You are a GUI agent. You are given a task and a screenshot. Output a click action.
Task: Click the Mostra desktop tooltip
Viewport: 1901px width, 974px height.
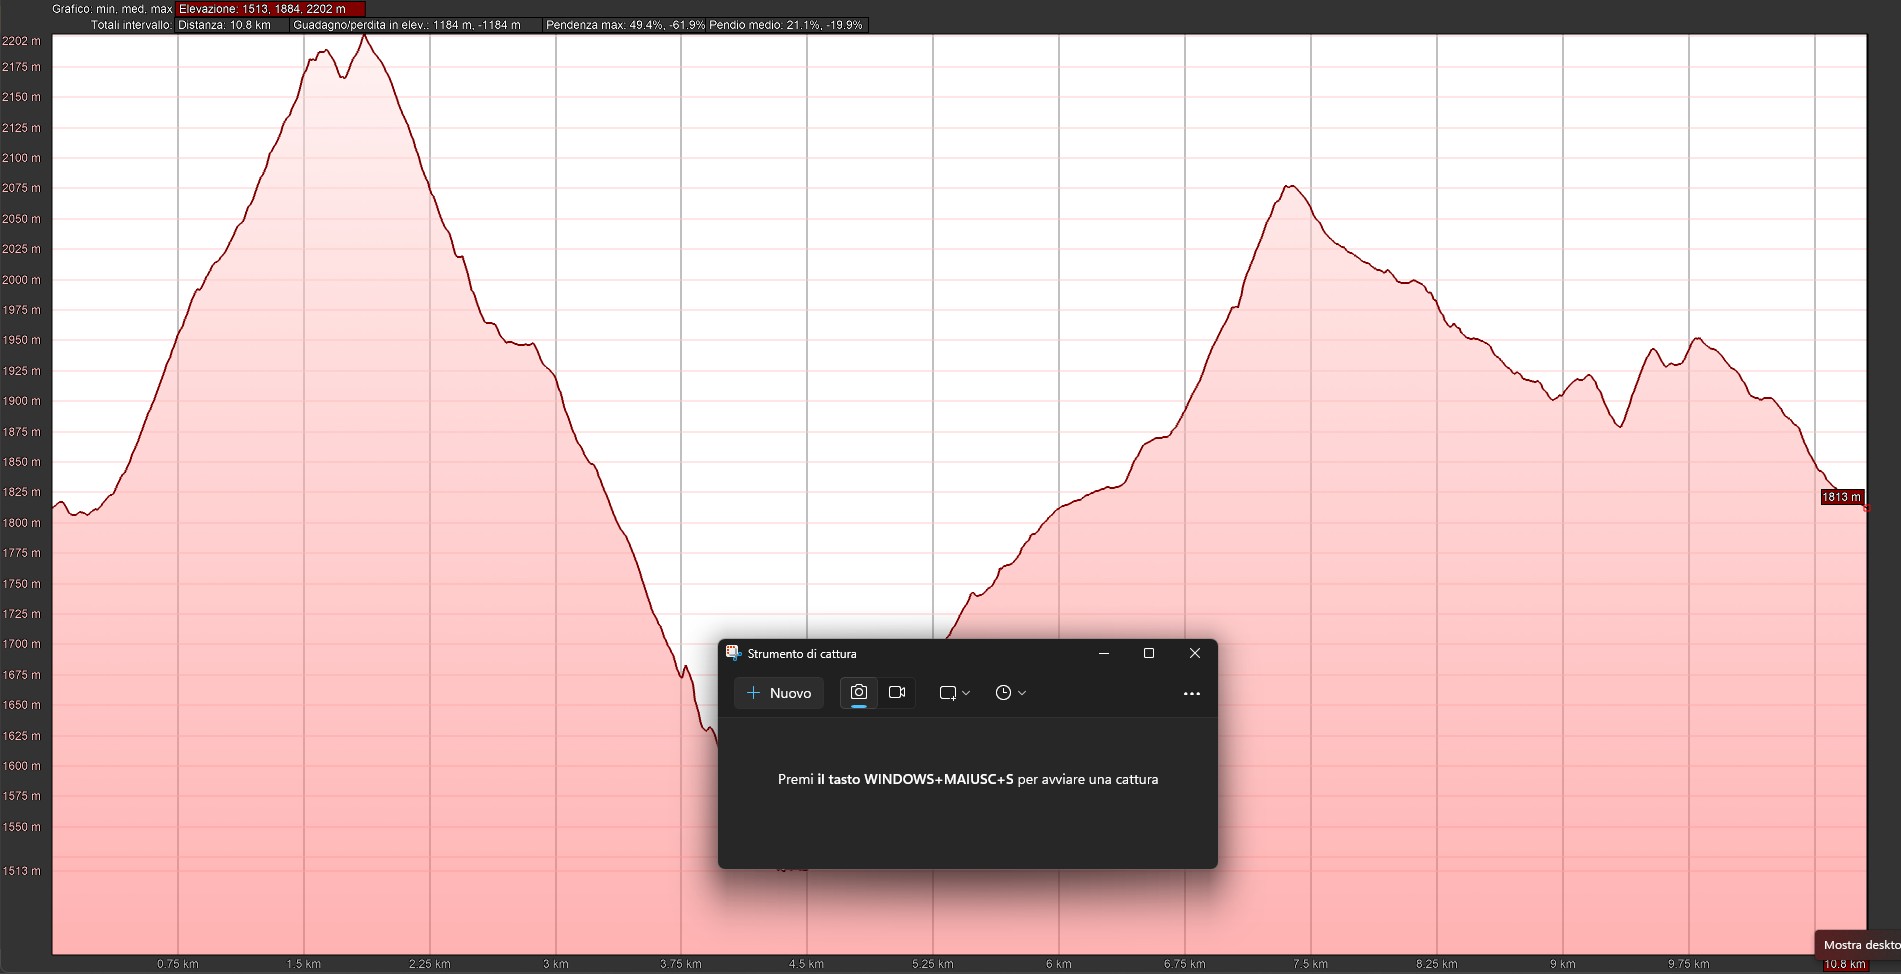point(1859,945)
